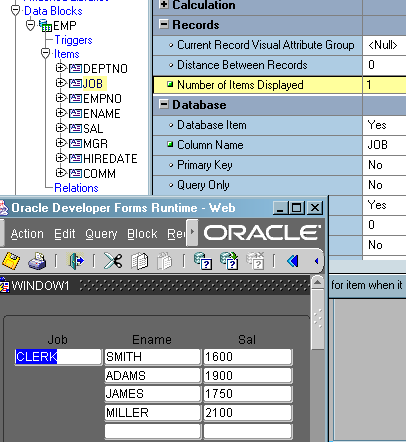Click the Paste icon in Forms toolbar

165,261
